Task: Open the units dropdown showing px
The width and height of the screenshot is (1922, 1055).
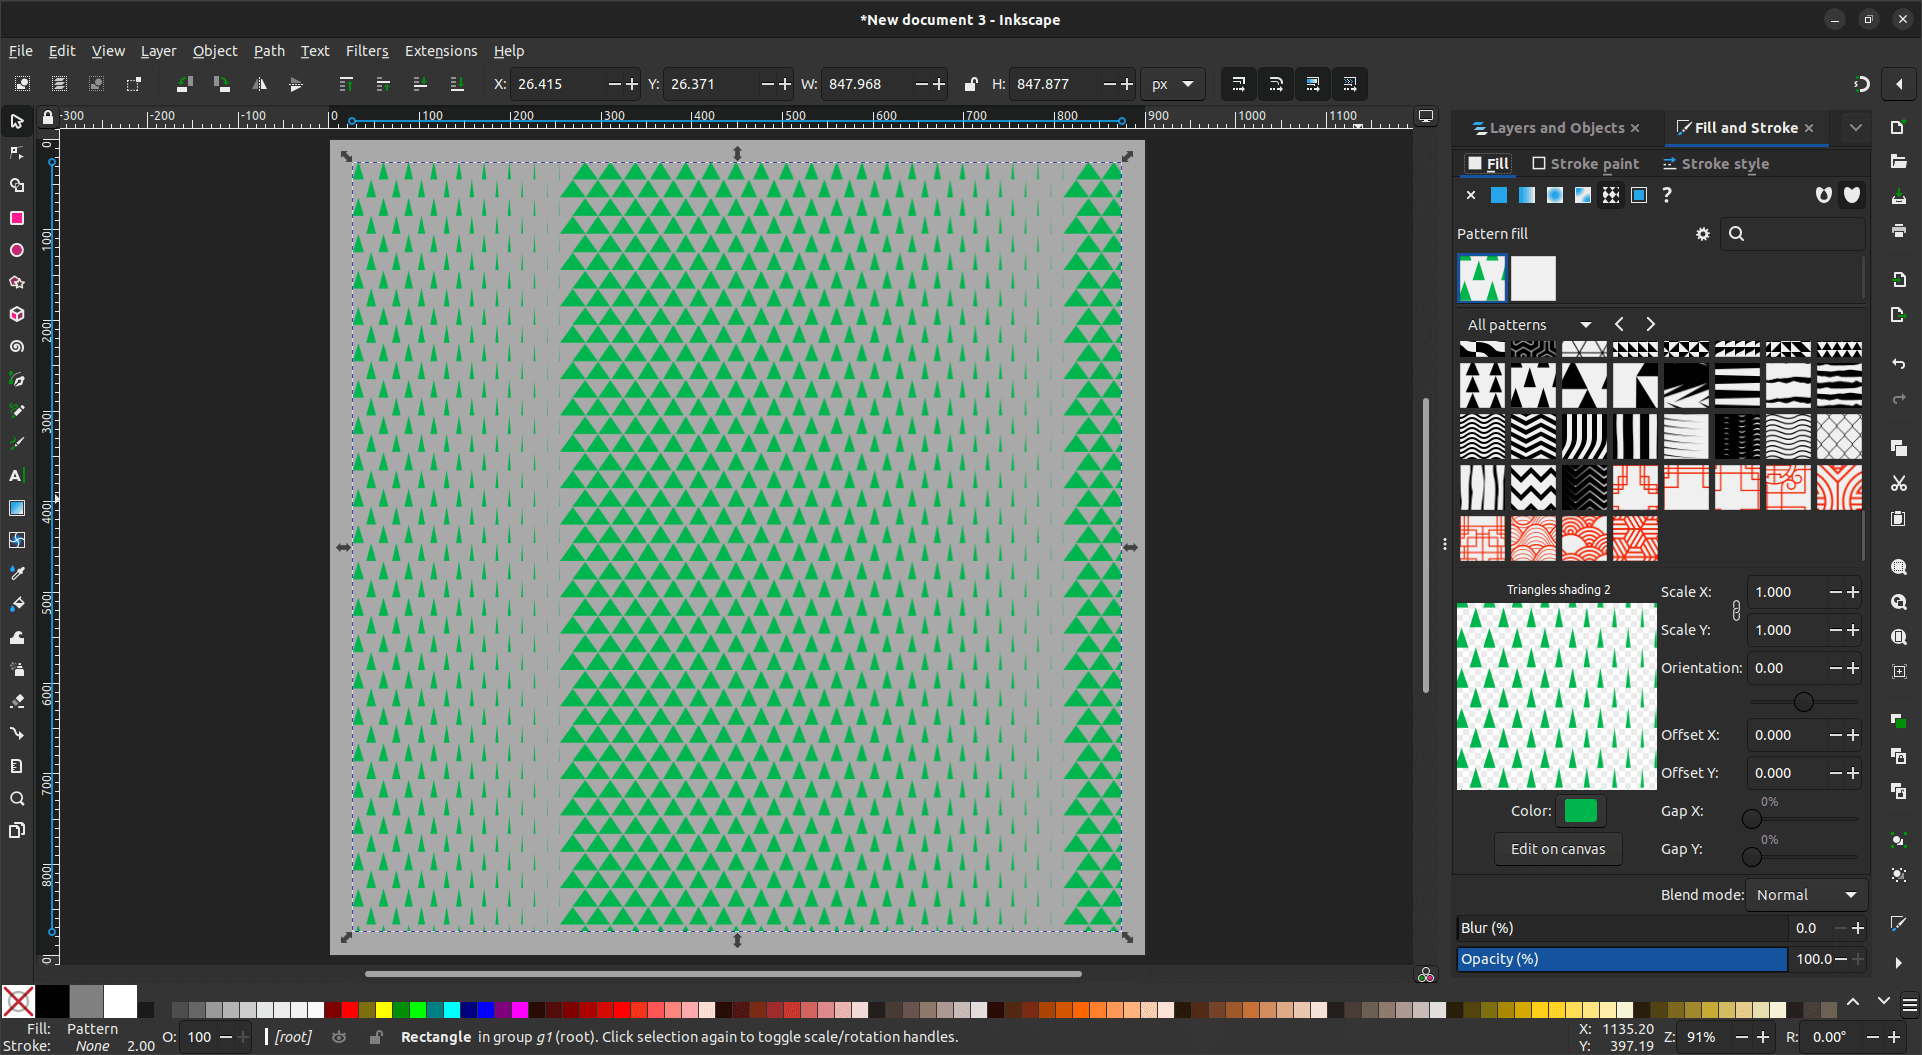Action: [1172, 84]
